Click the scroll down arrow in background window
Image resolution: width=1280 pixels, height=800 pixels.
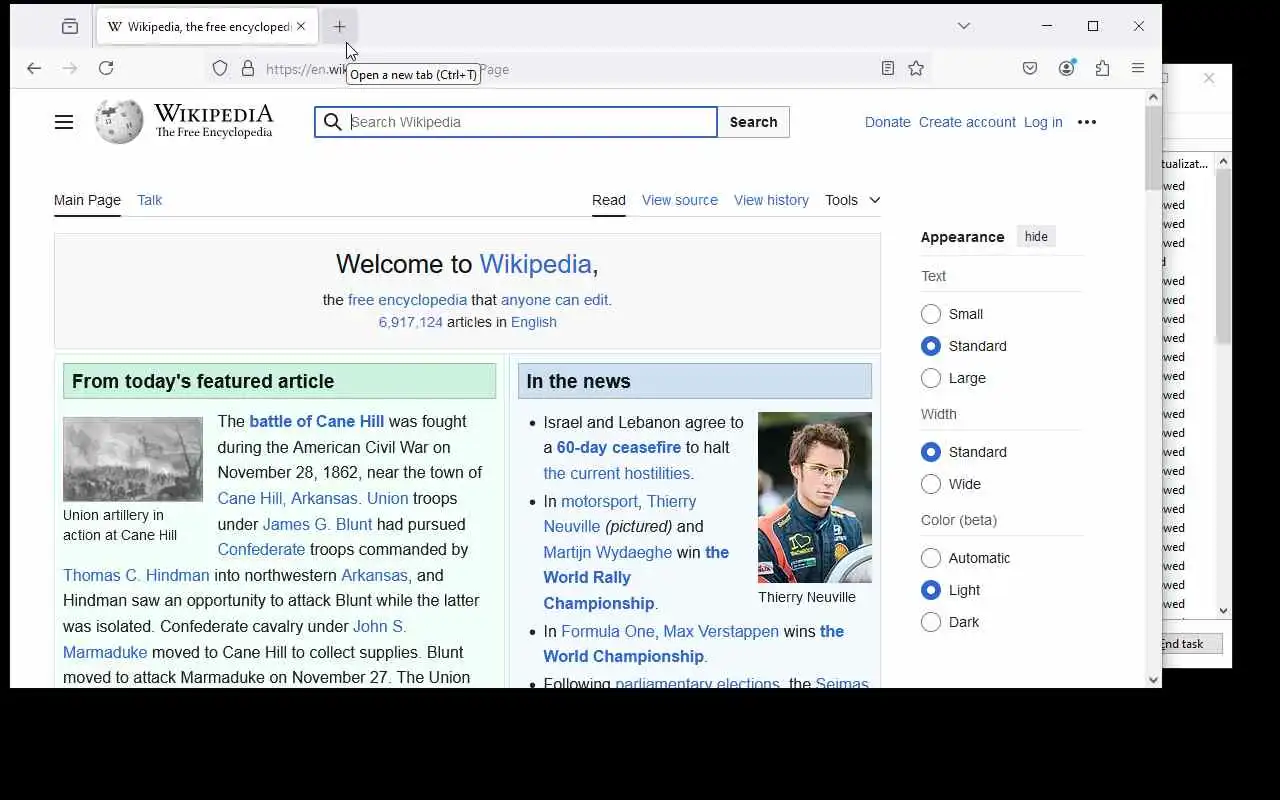[1224, 611]
